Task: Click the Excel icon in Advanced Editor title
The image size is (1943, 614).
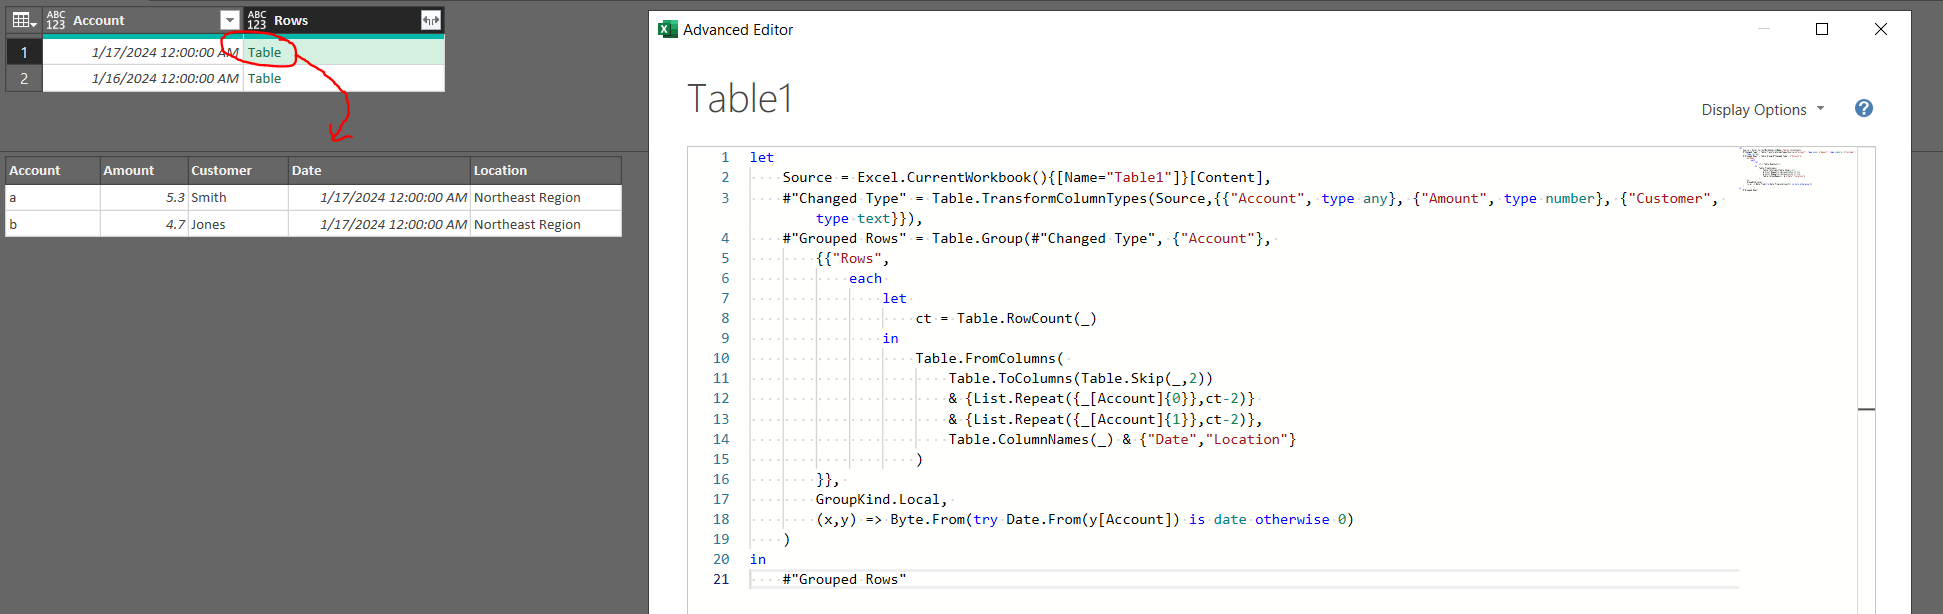Action: point(668,29)
